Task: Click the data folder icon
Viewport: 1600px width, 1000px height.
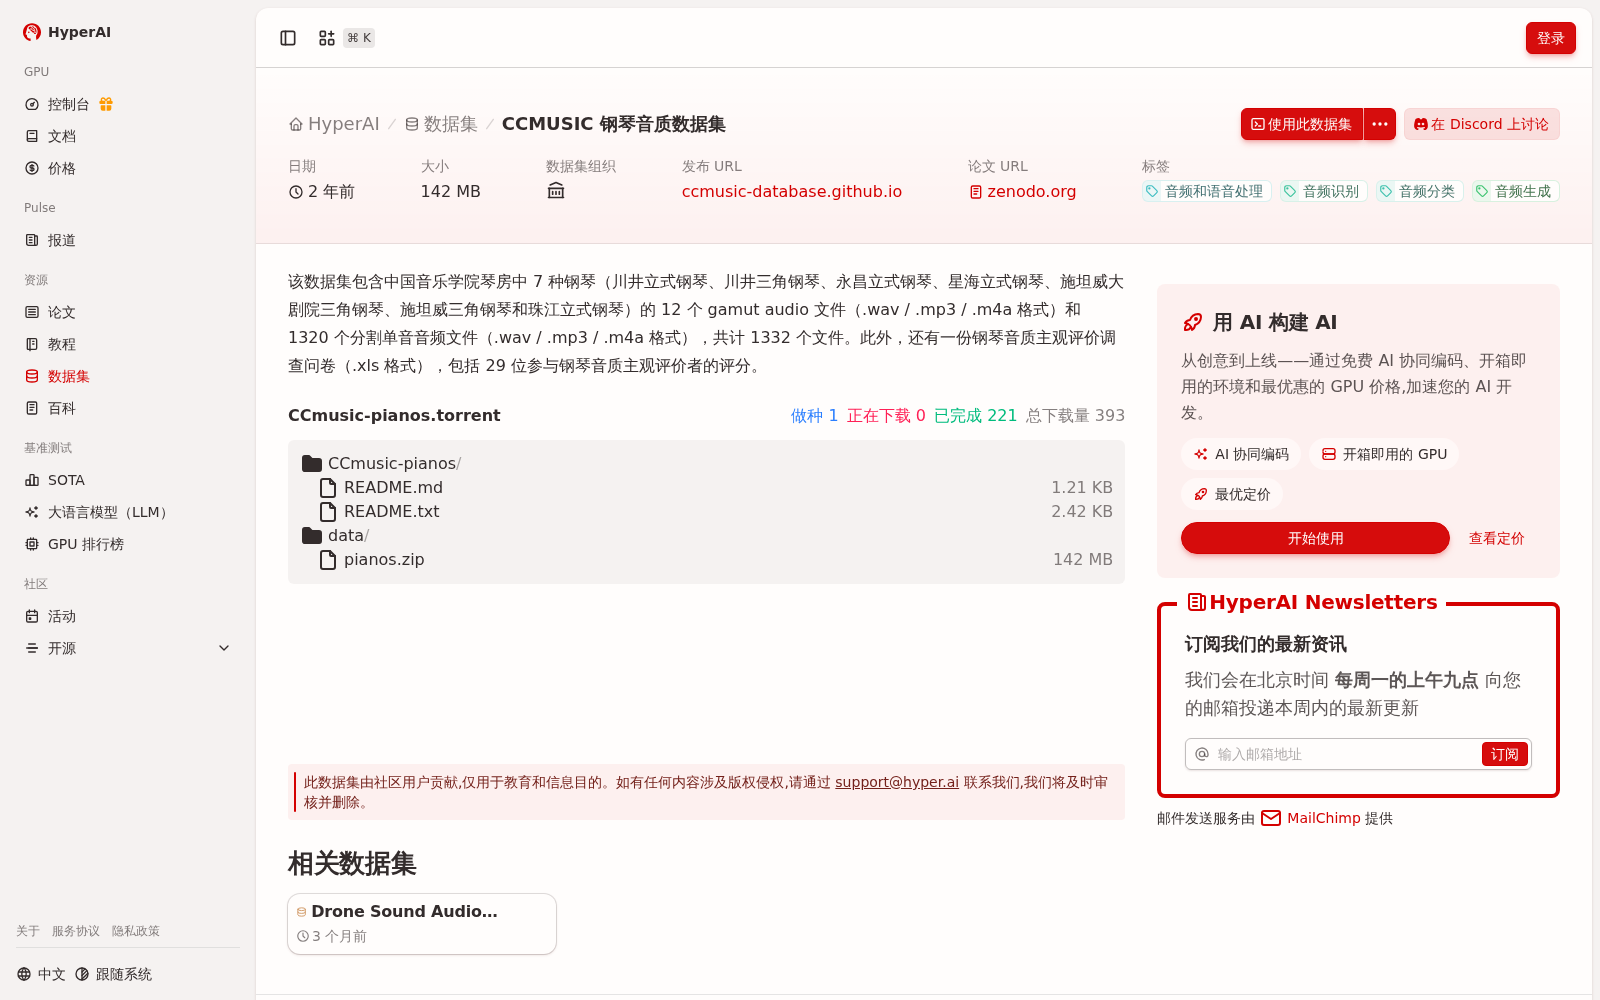Action: (312, 535)
